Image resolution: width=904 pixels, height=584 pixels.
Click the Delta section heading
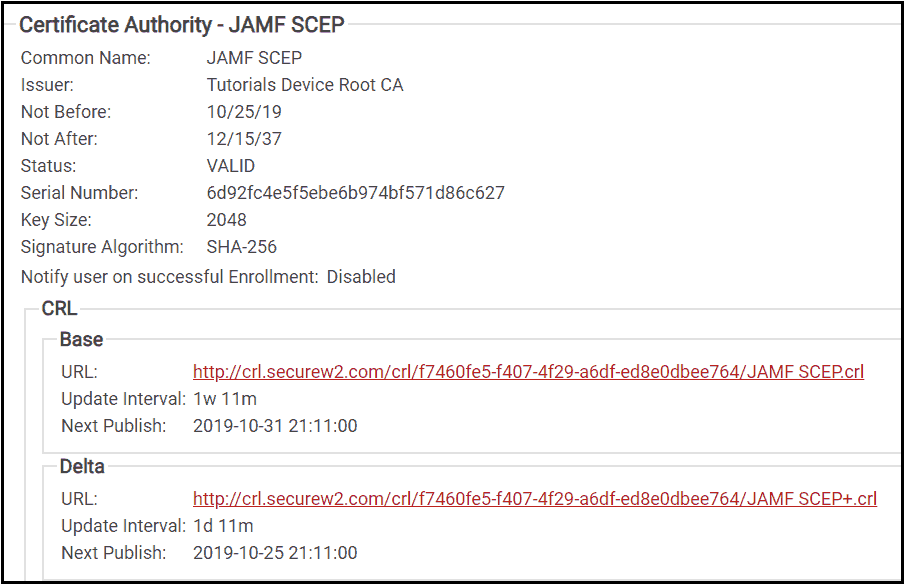82,466
